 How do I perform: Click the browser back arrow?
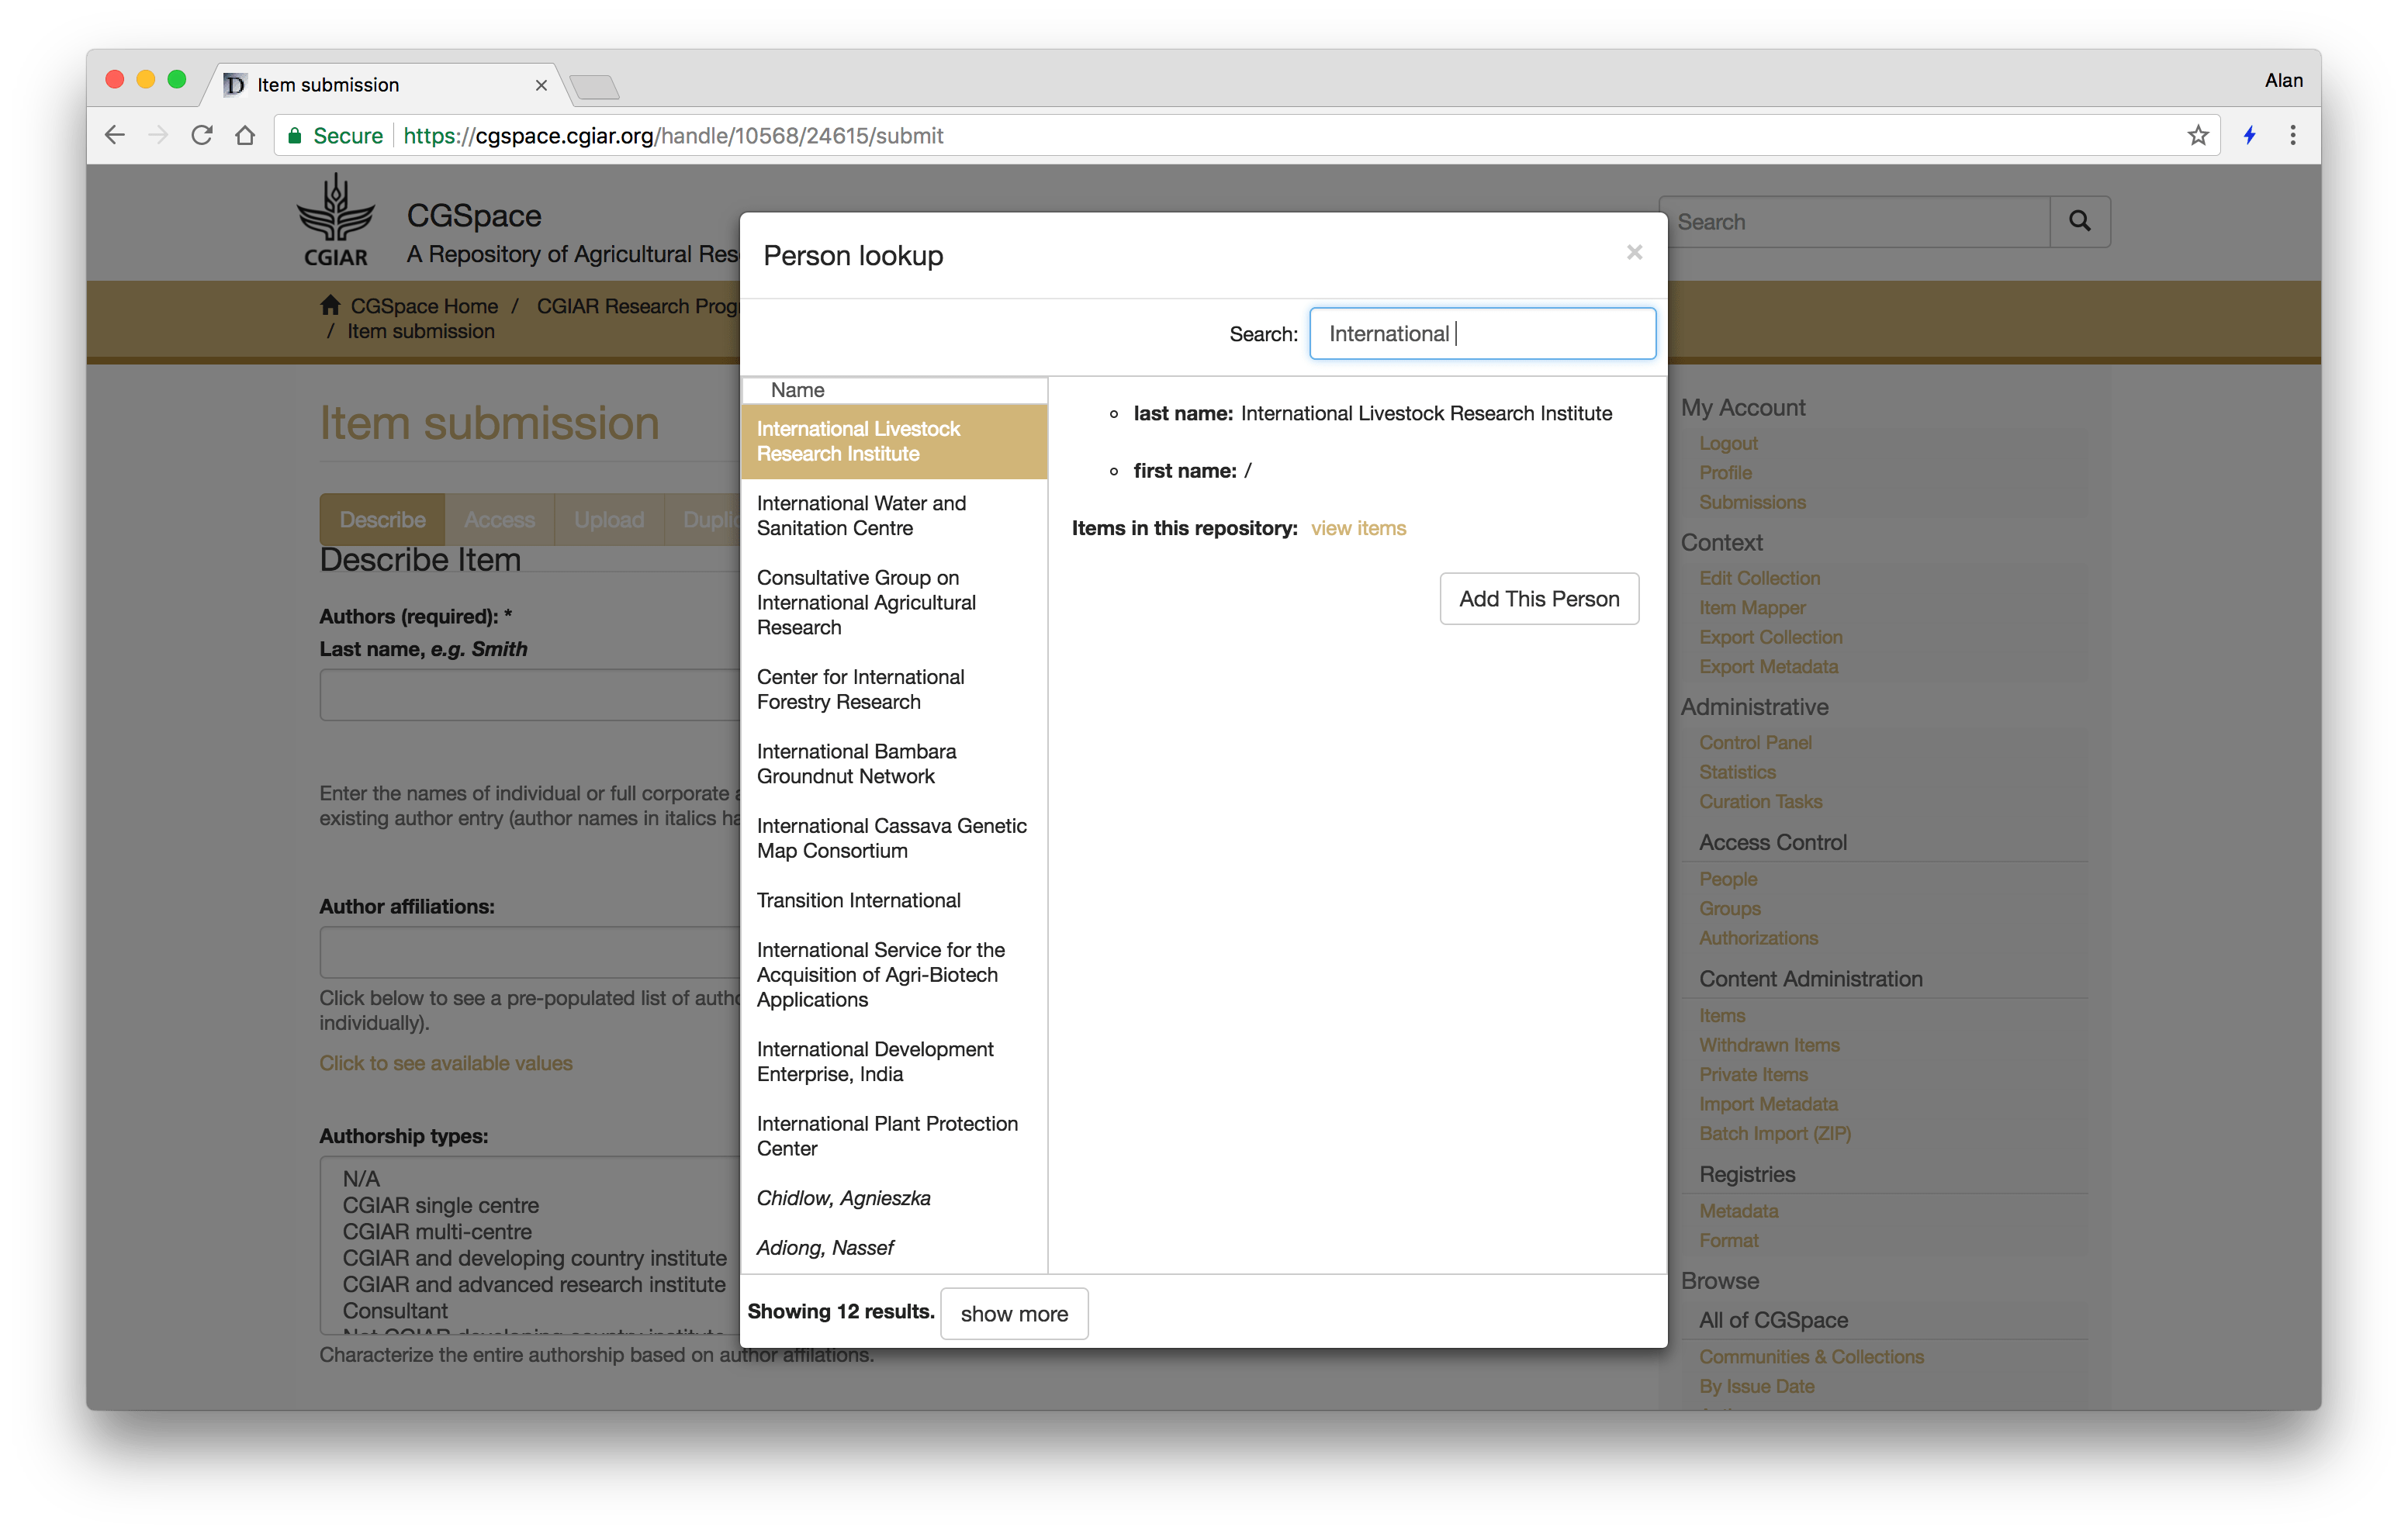(x=115, y=135)
